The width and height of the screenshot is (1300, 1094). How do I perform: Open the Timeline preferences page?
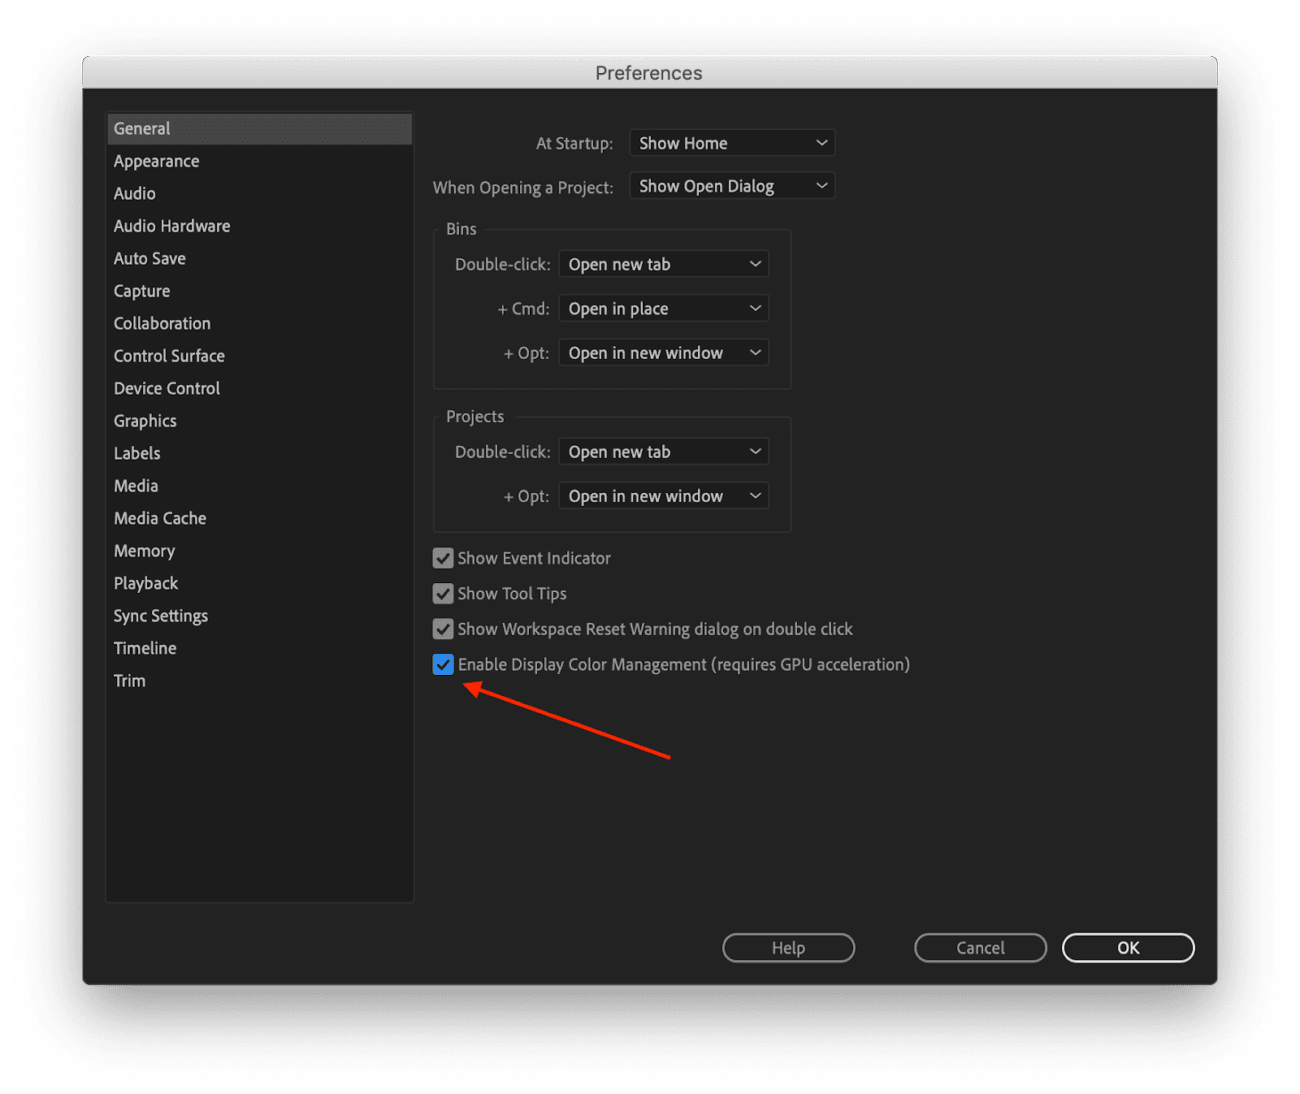[x=144, y=648]
